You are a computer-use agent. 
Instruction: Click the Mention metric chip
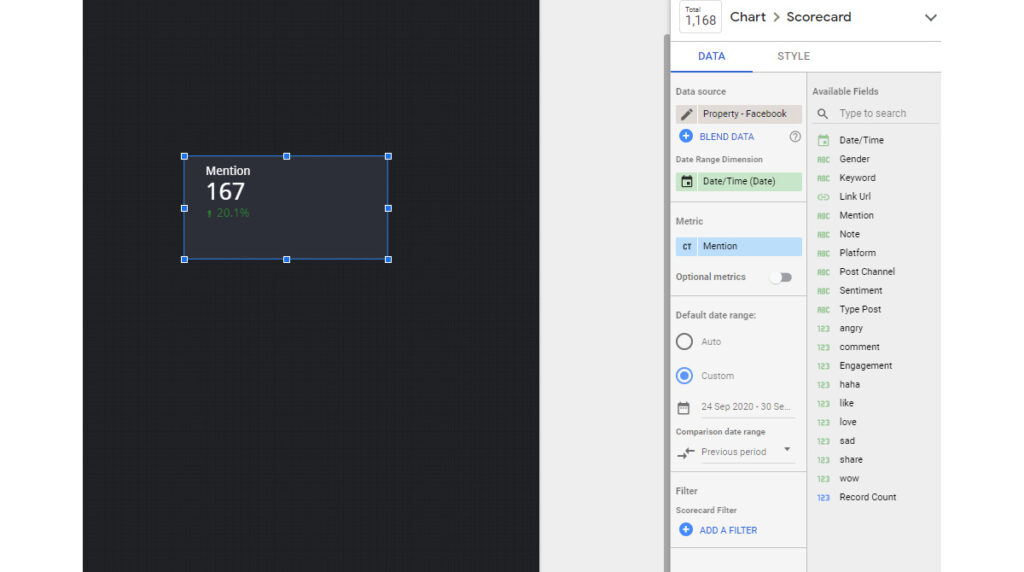click(739, 246)
